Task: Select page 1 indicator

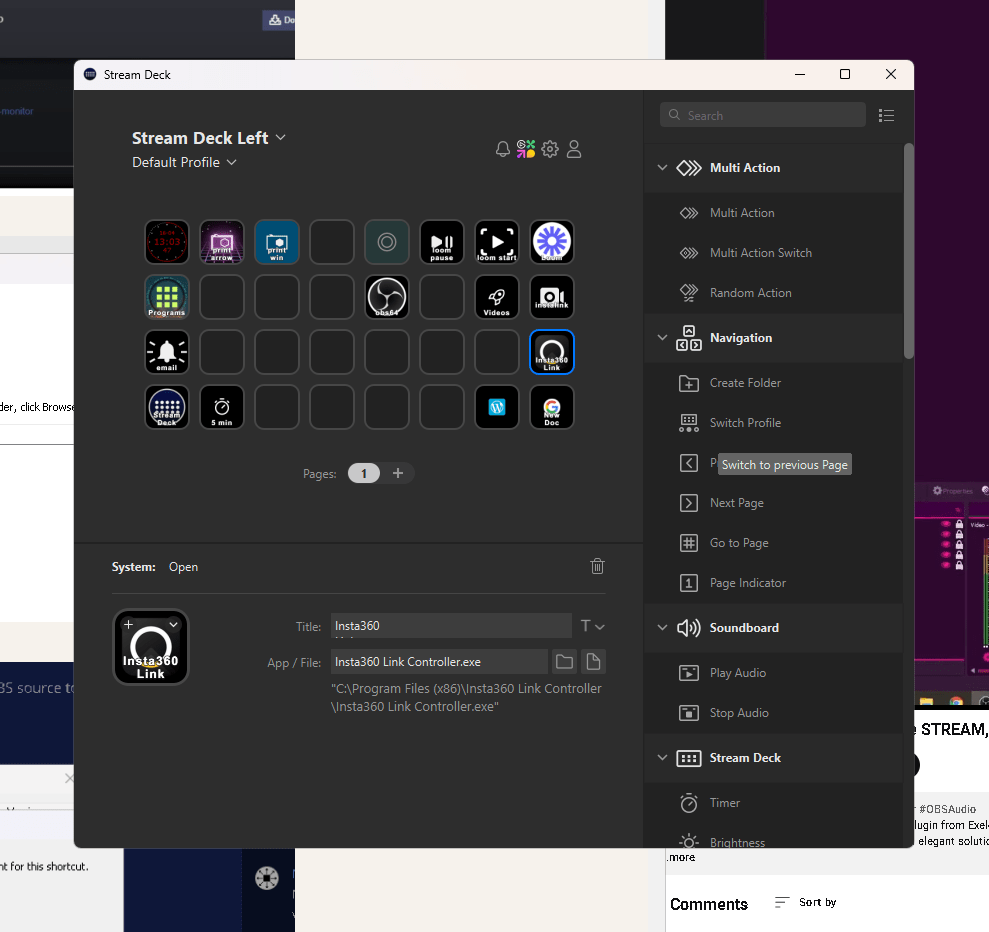Action: (x=364, y=473)
